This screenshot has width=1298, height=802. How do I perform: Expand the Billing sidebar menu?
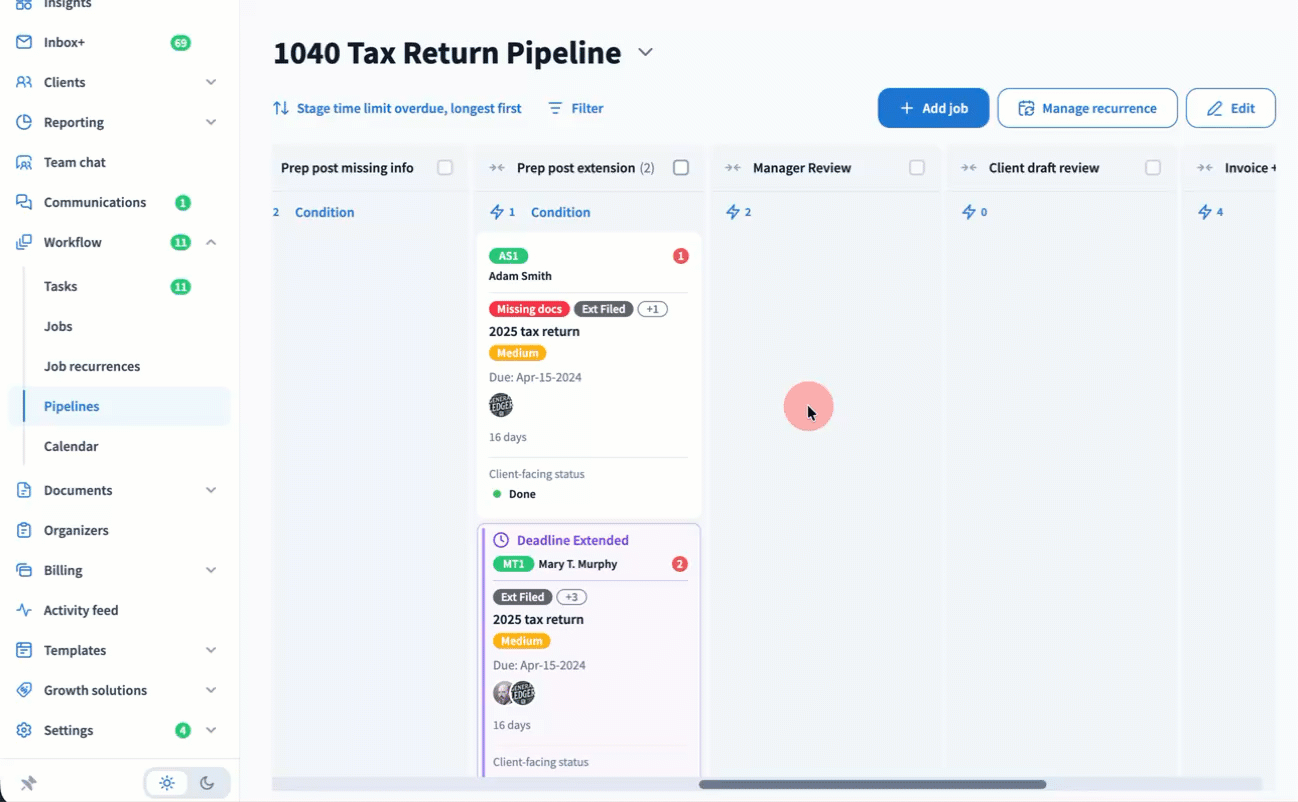coord(211,570)
